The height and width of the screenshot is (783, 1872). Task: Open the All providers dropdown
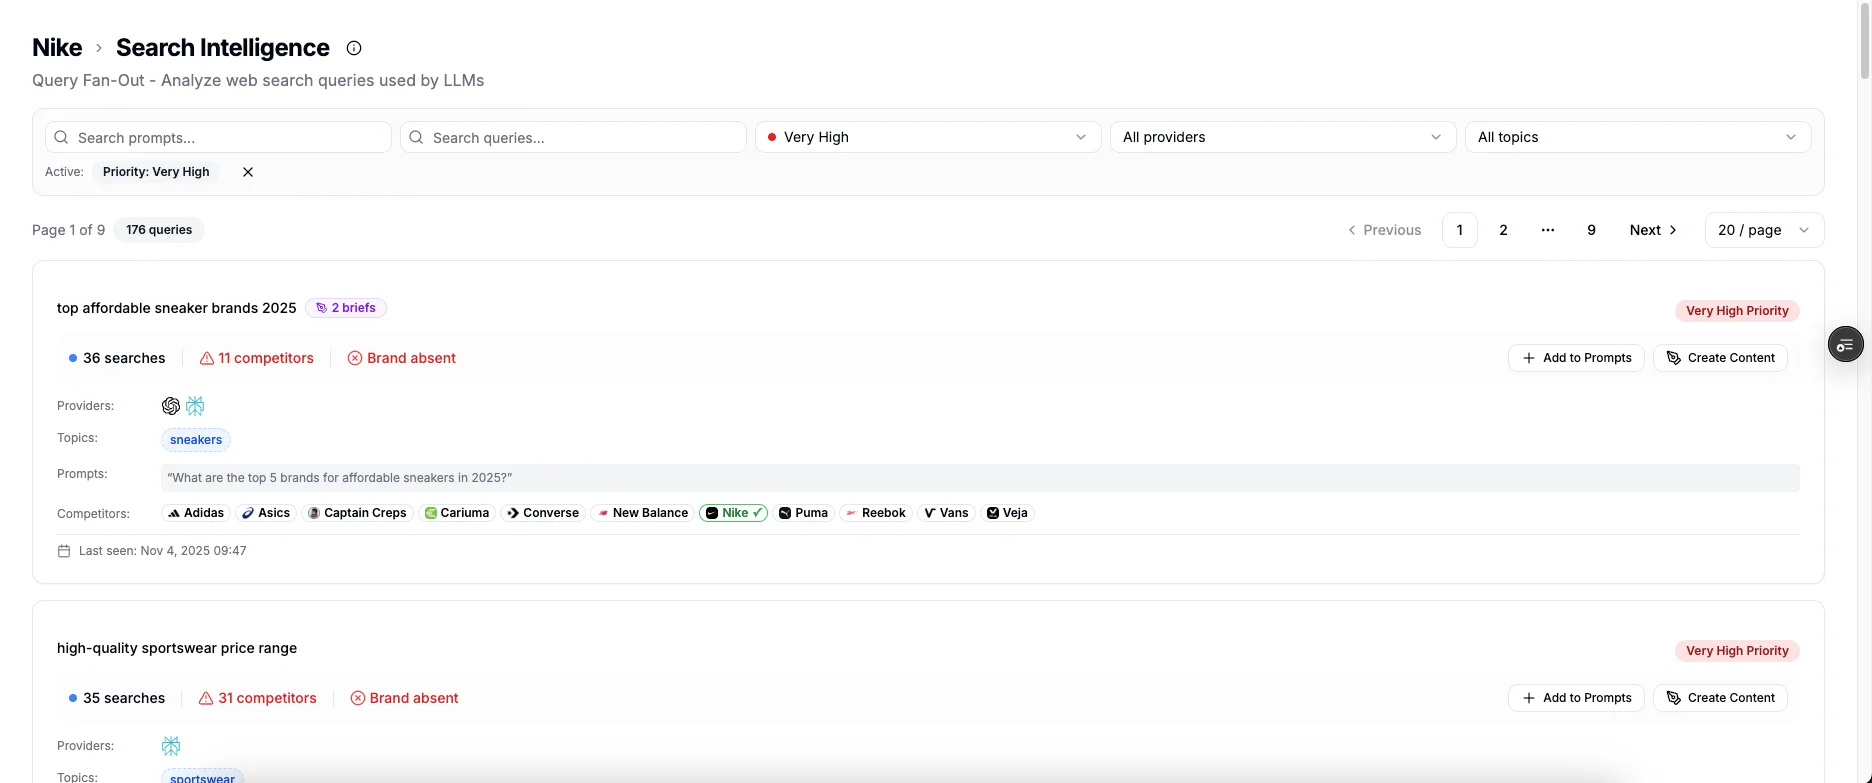coord(1283,137)
